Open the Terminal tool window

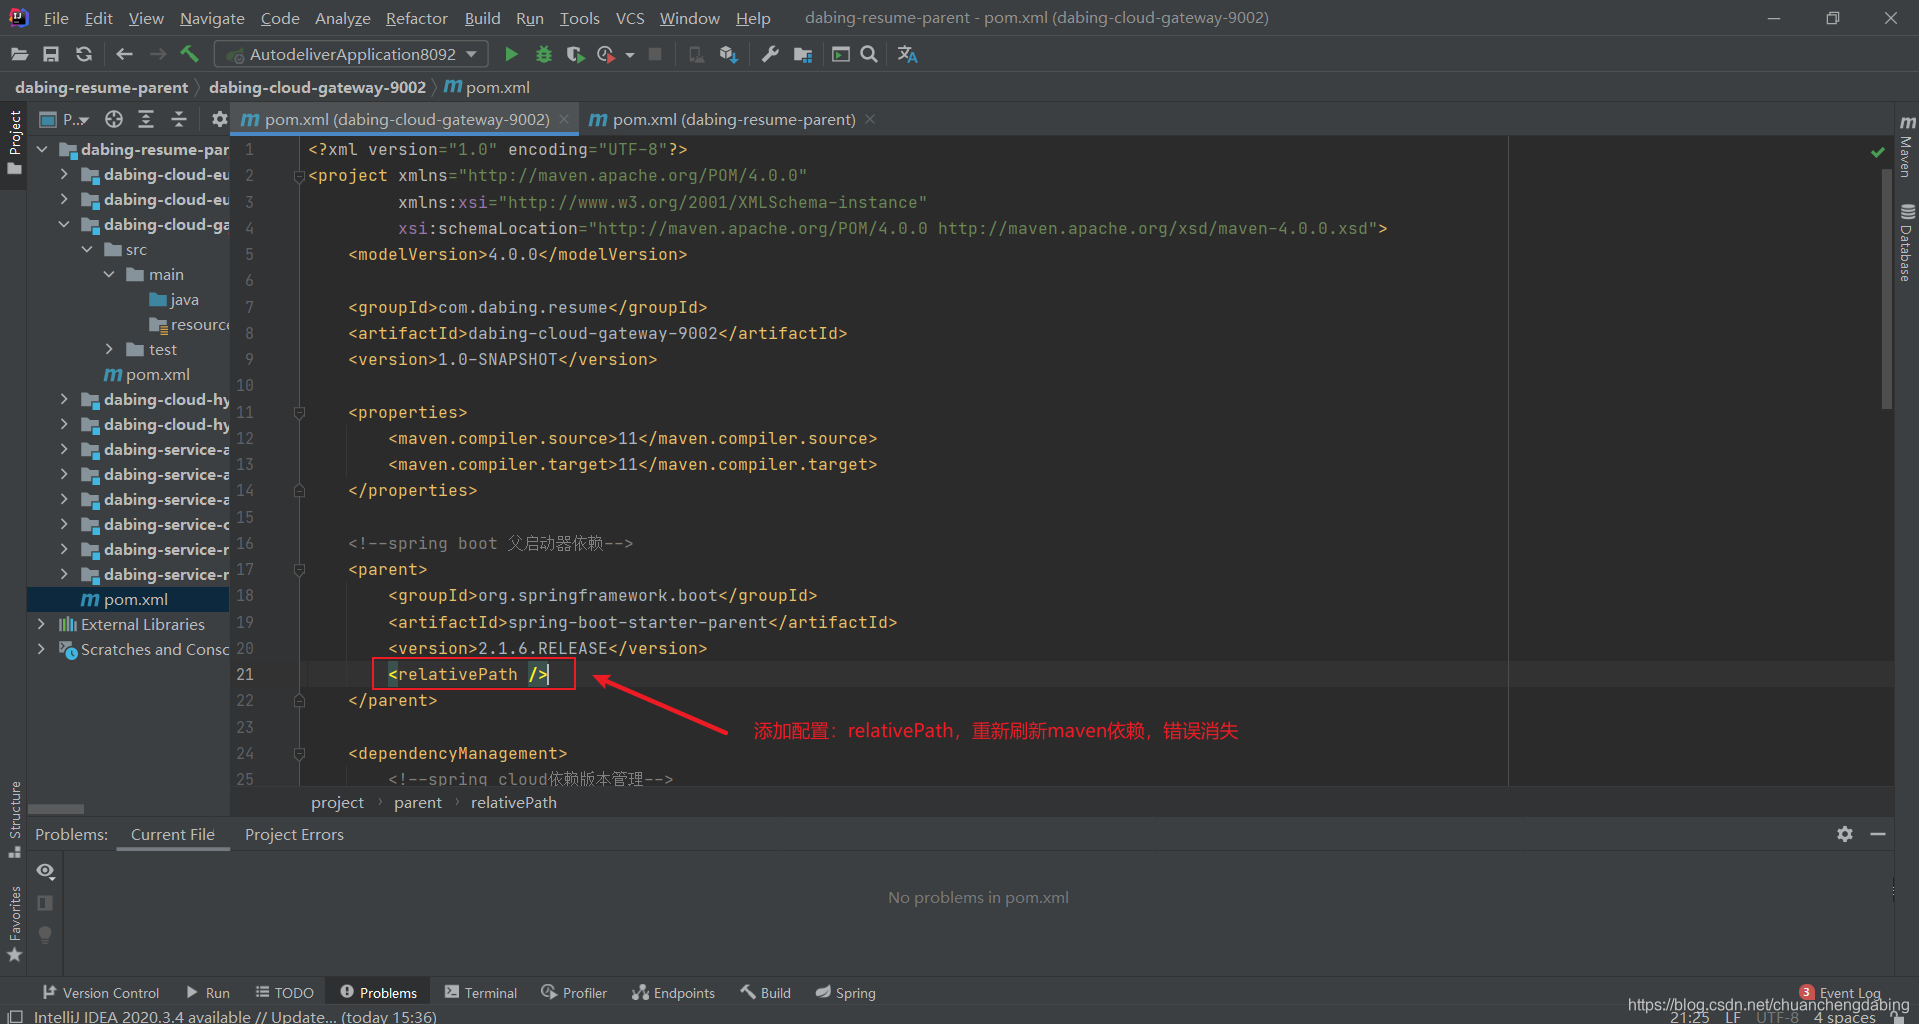481,992
